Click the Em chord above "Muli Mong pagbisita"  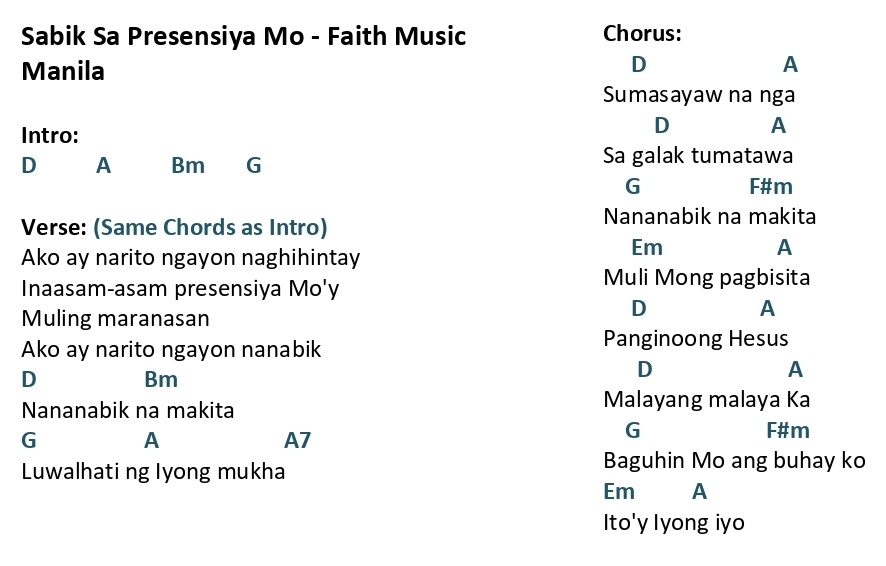tap(646, 247)
